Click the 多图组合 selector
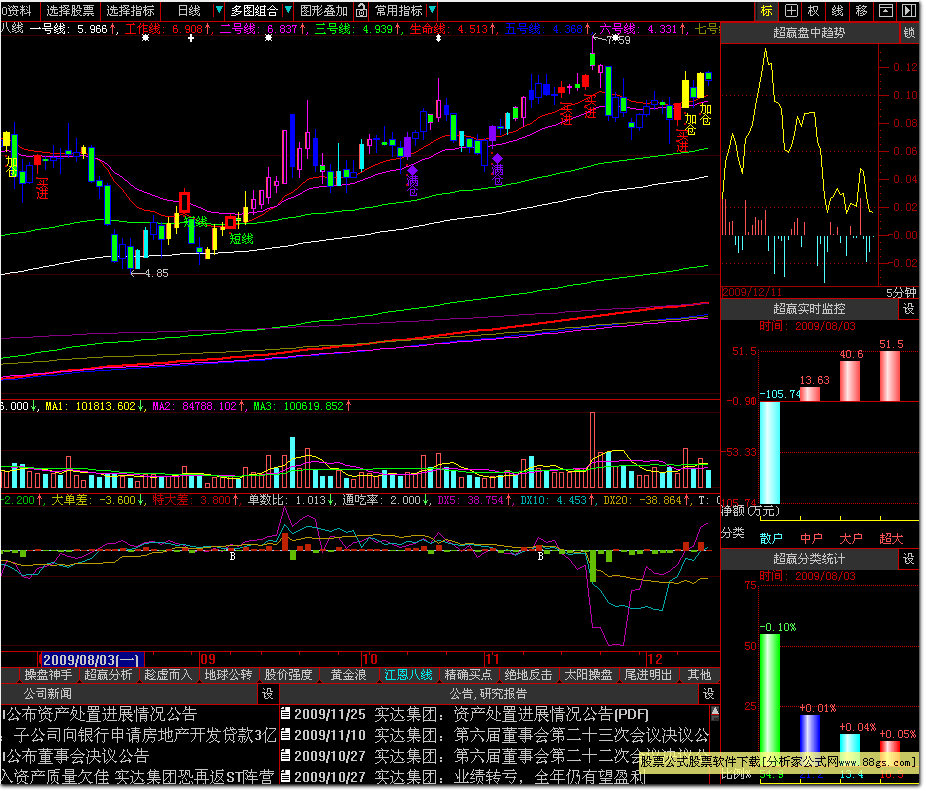Image resolution: width=926 pixels, height=791 pixels. click(255, 11)
